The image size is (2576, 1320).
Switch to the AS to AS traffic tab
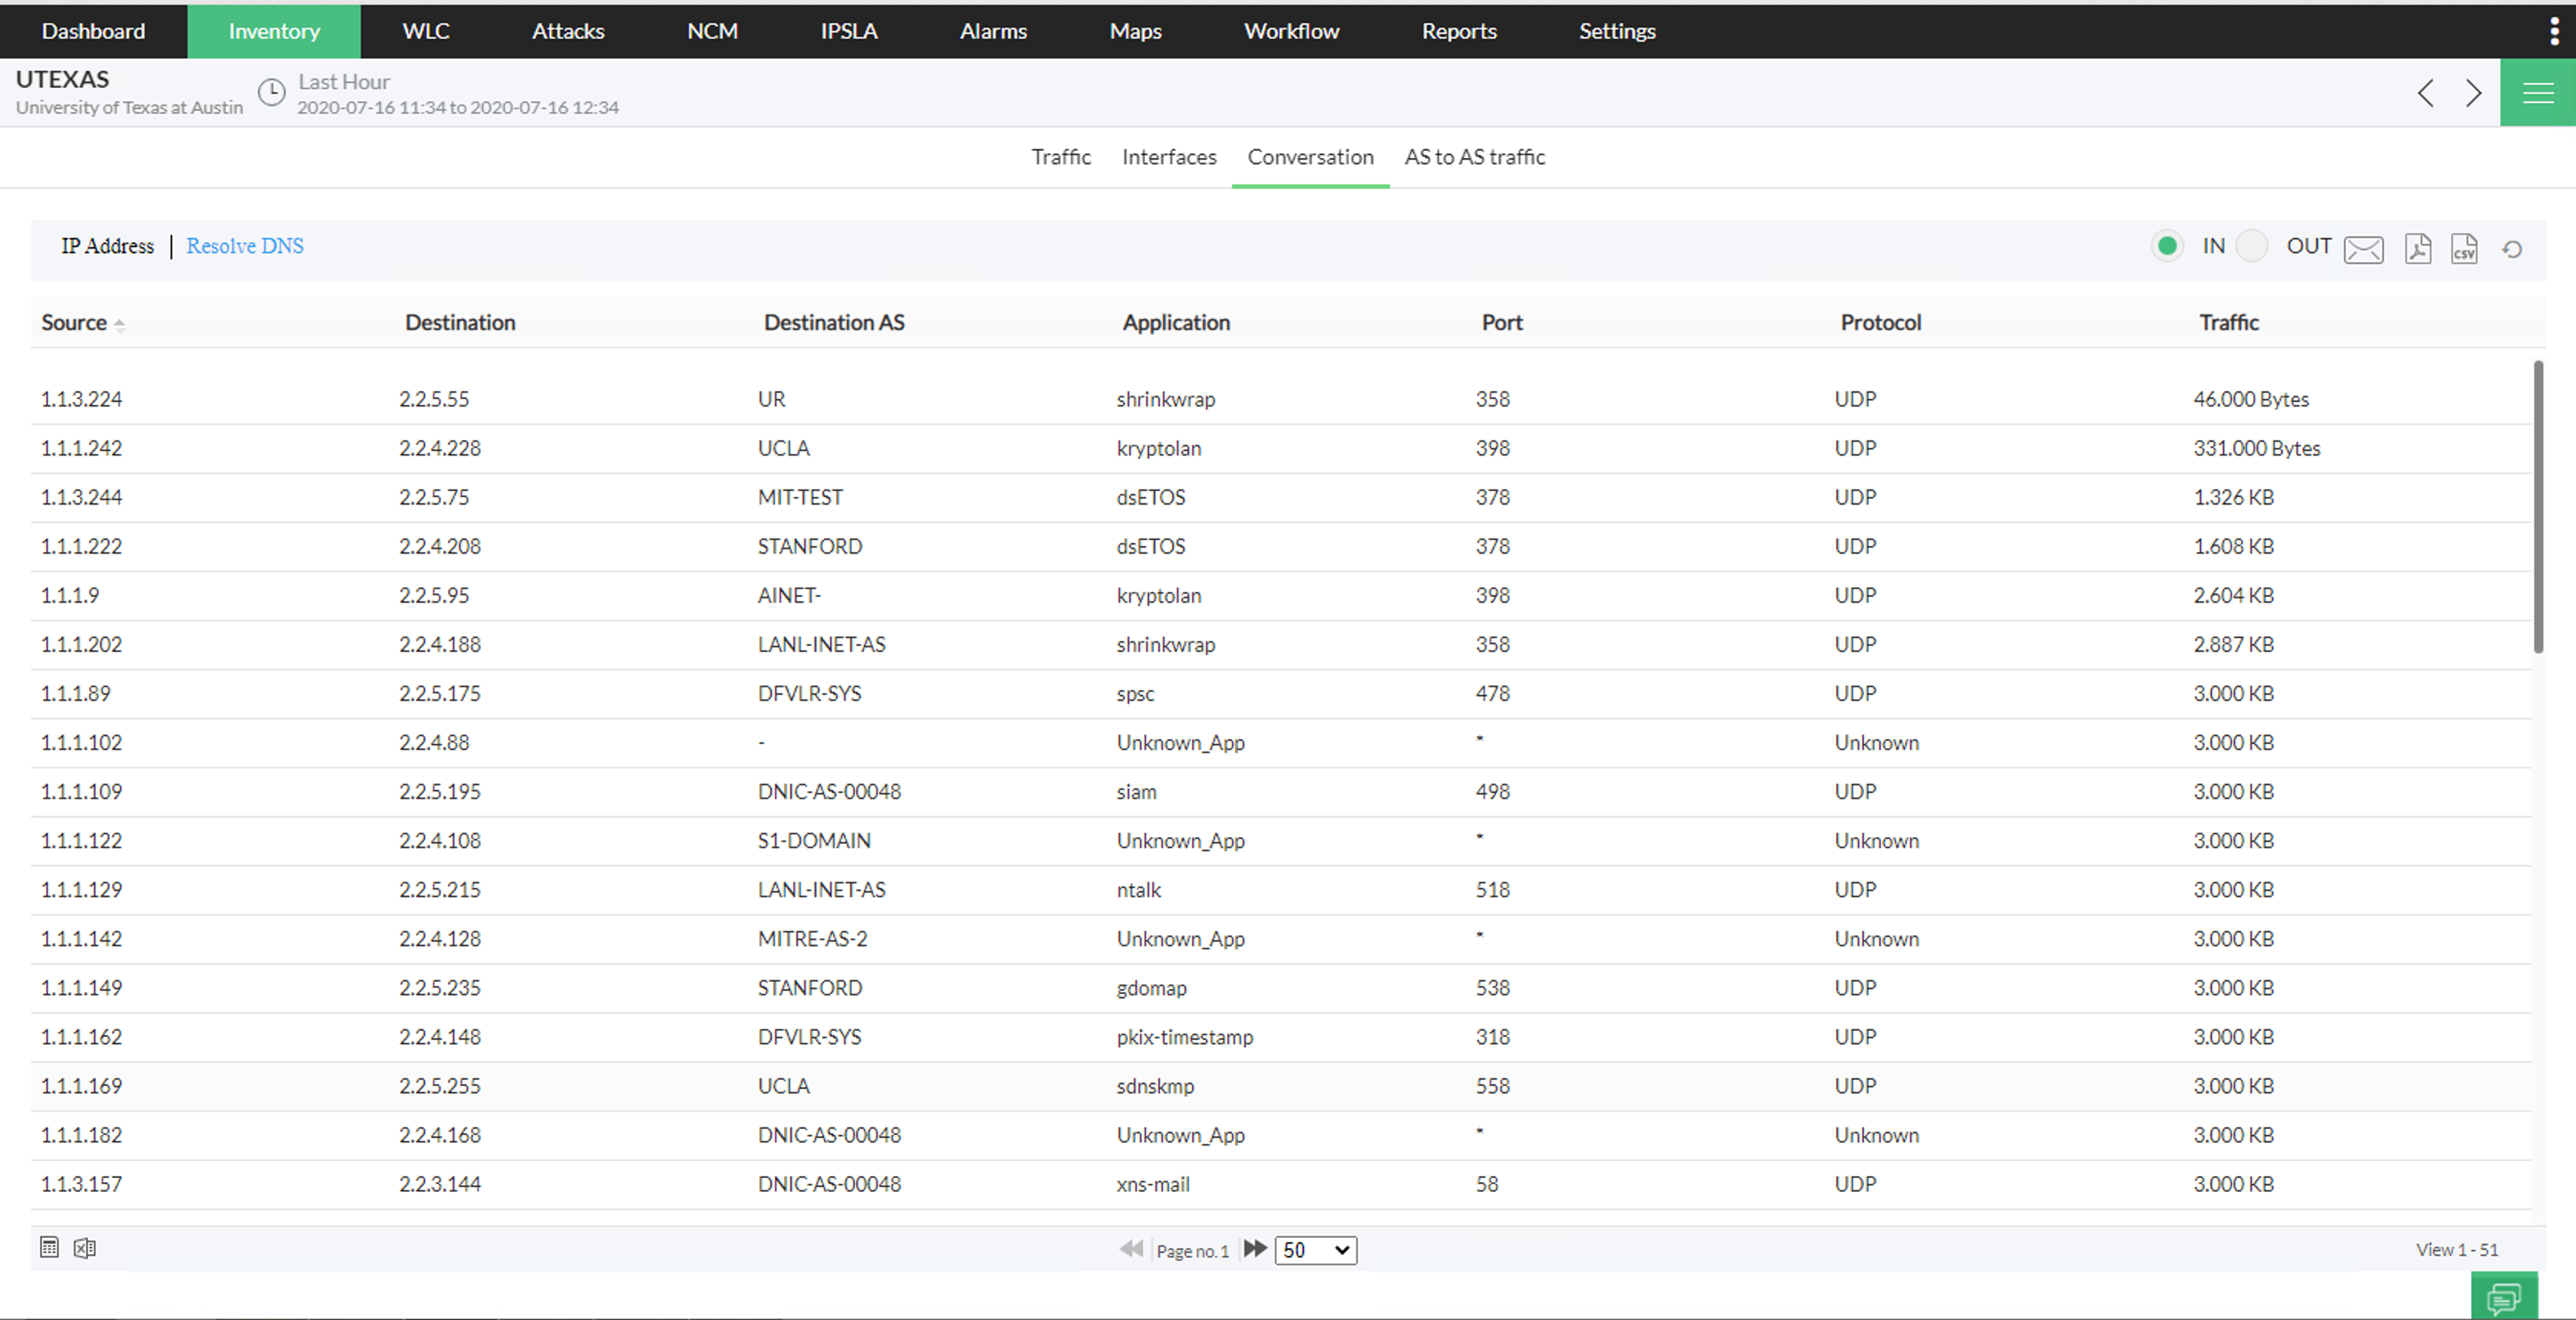[x=1474, y=157]
